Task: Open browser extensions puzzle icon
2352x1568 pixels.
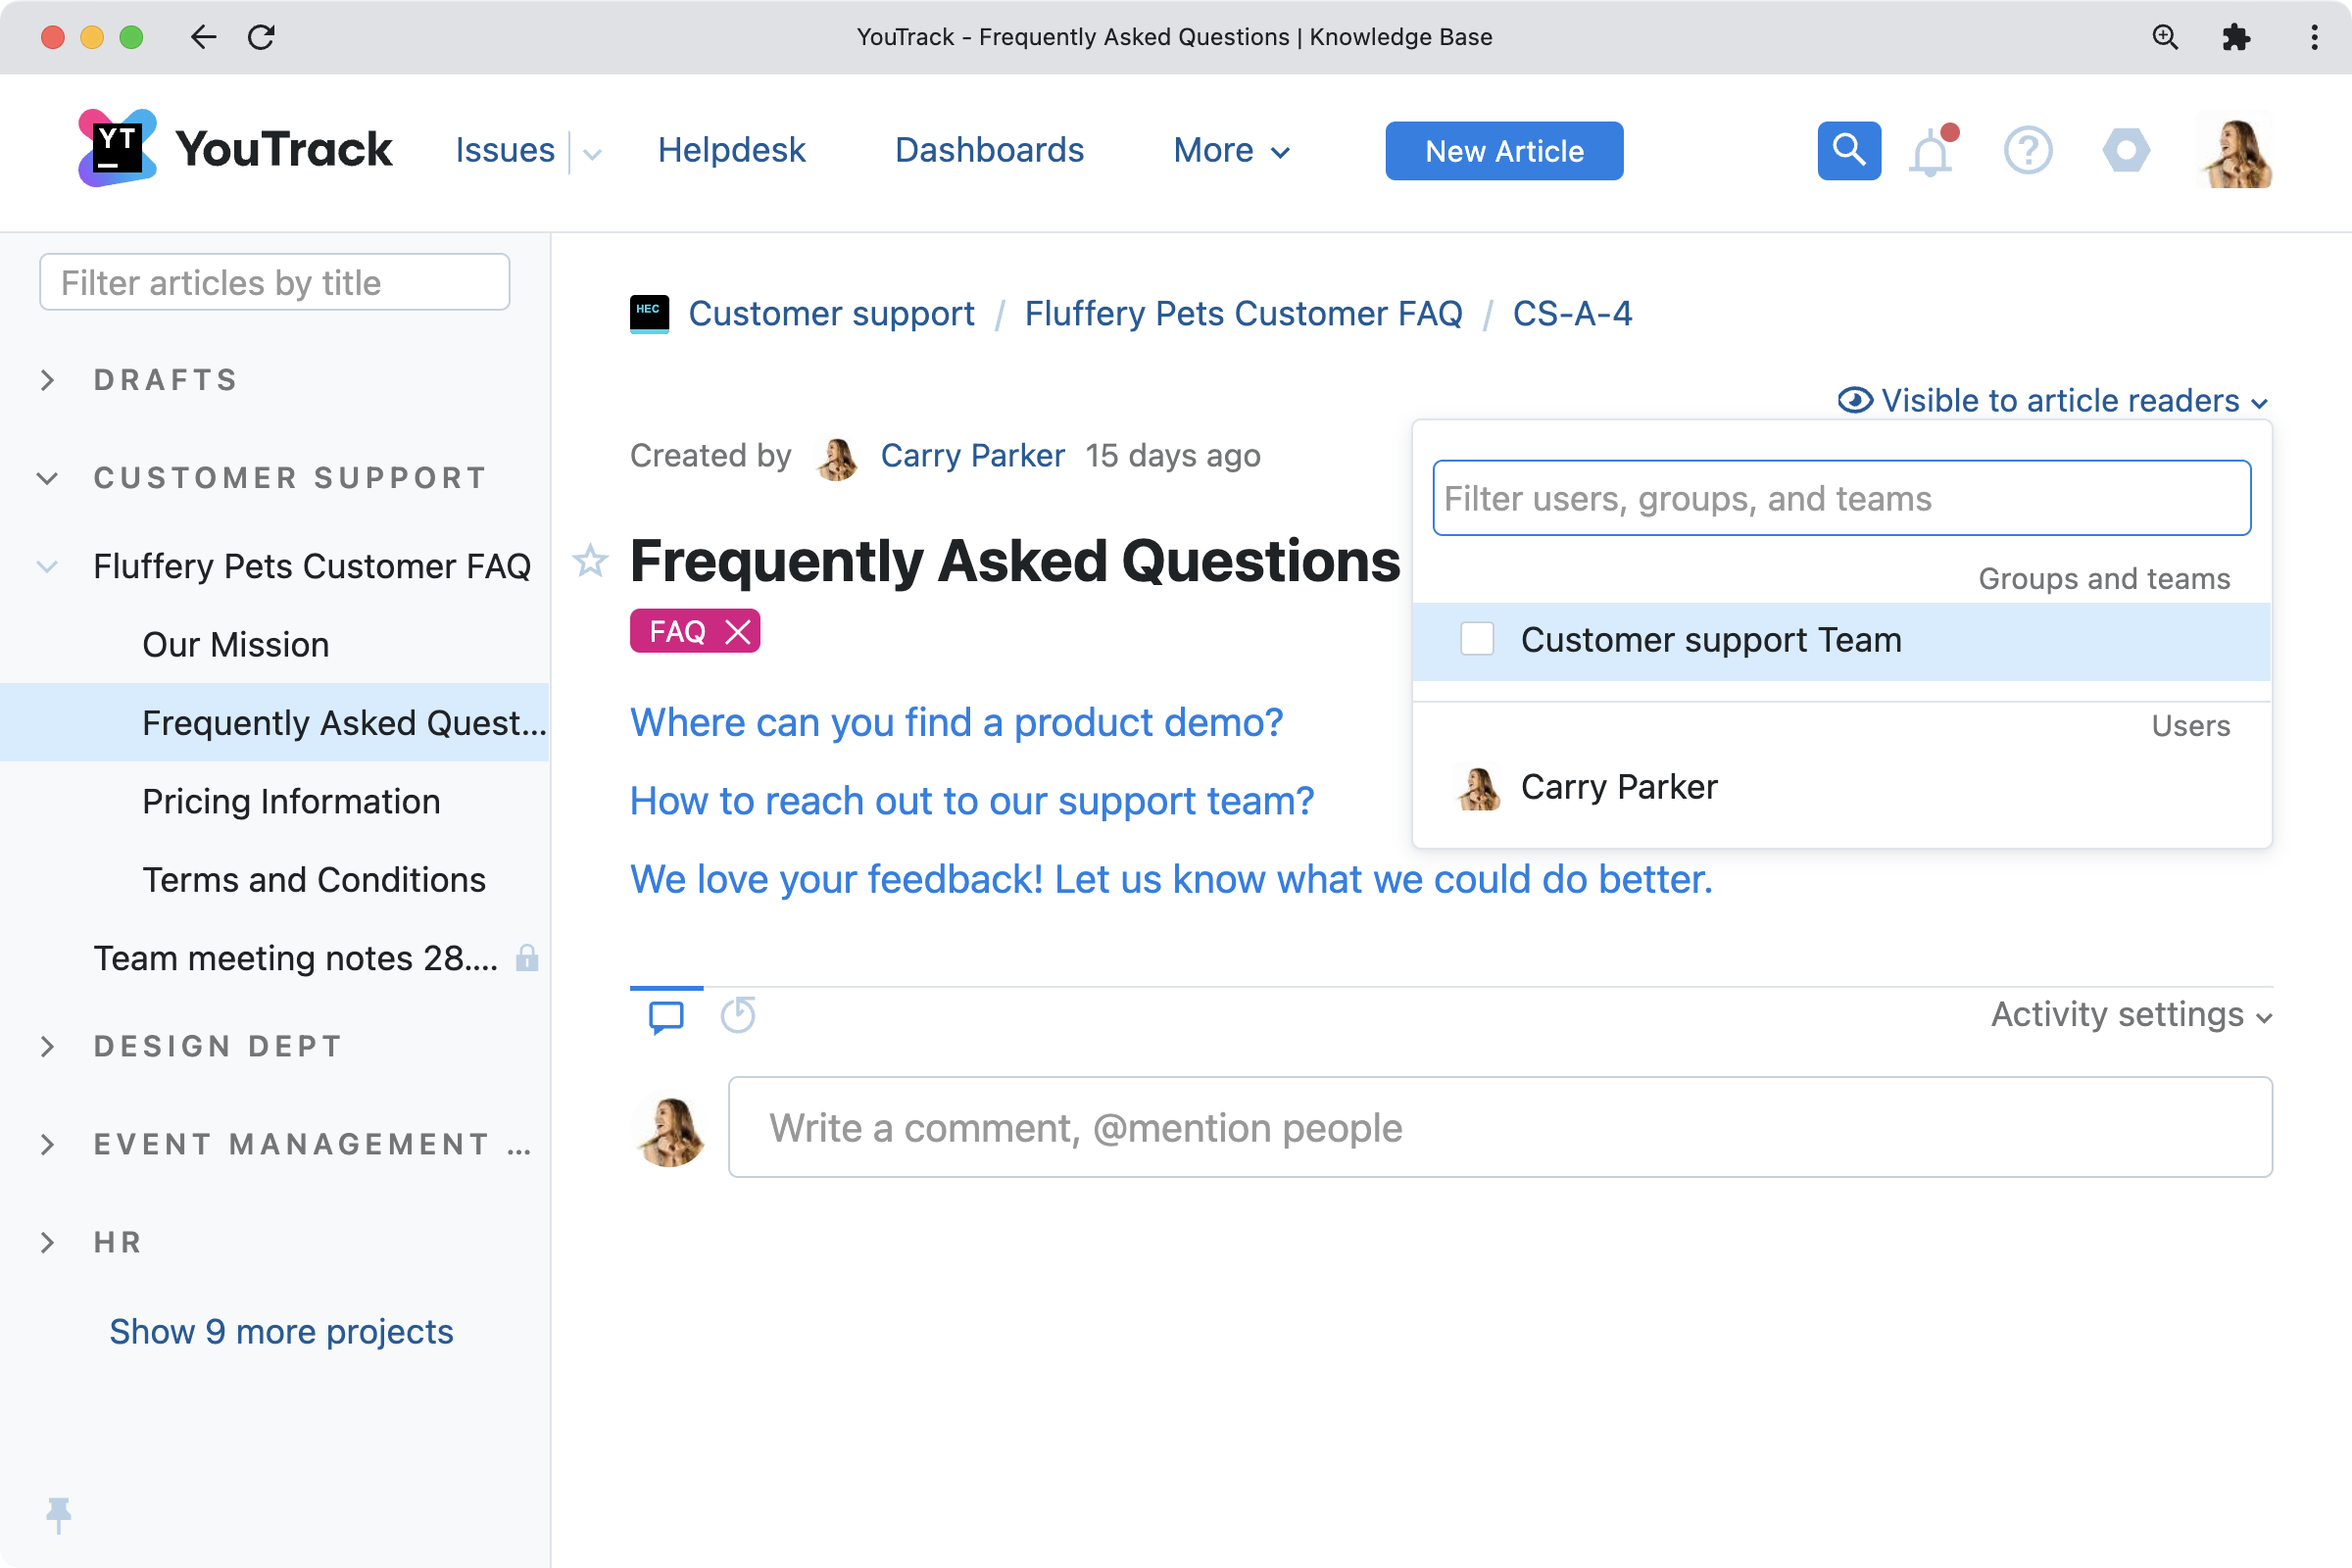Action: tap(2236, 37)
